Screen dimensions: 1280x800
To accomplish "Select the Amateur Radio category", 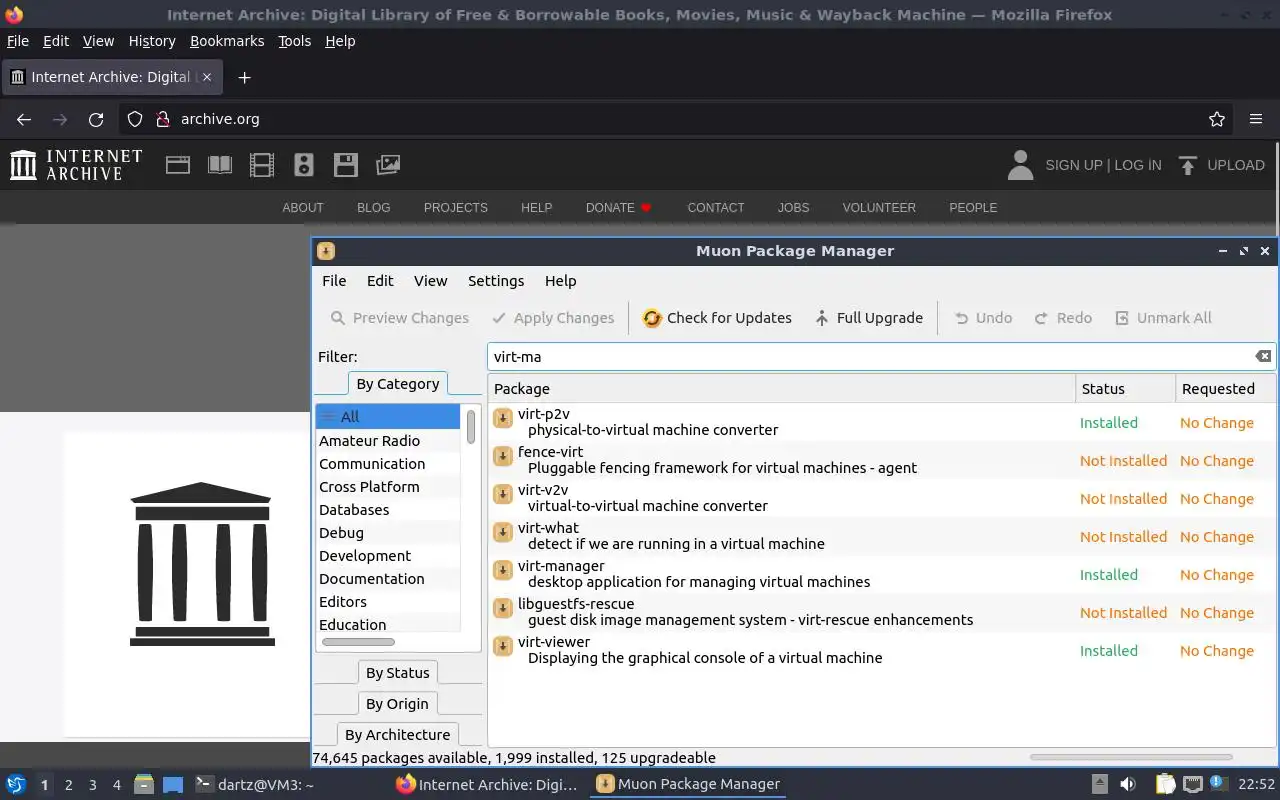I will [x=388, y=441].
